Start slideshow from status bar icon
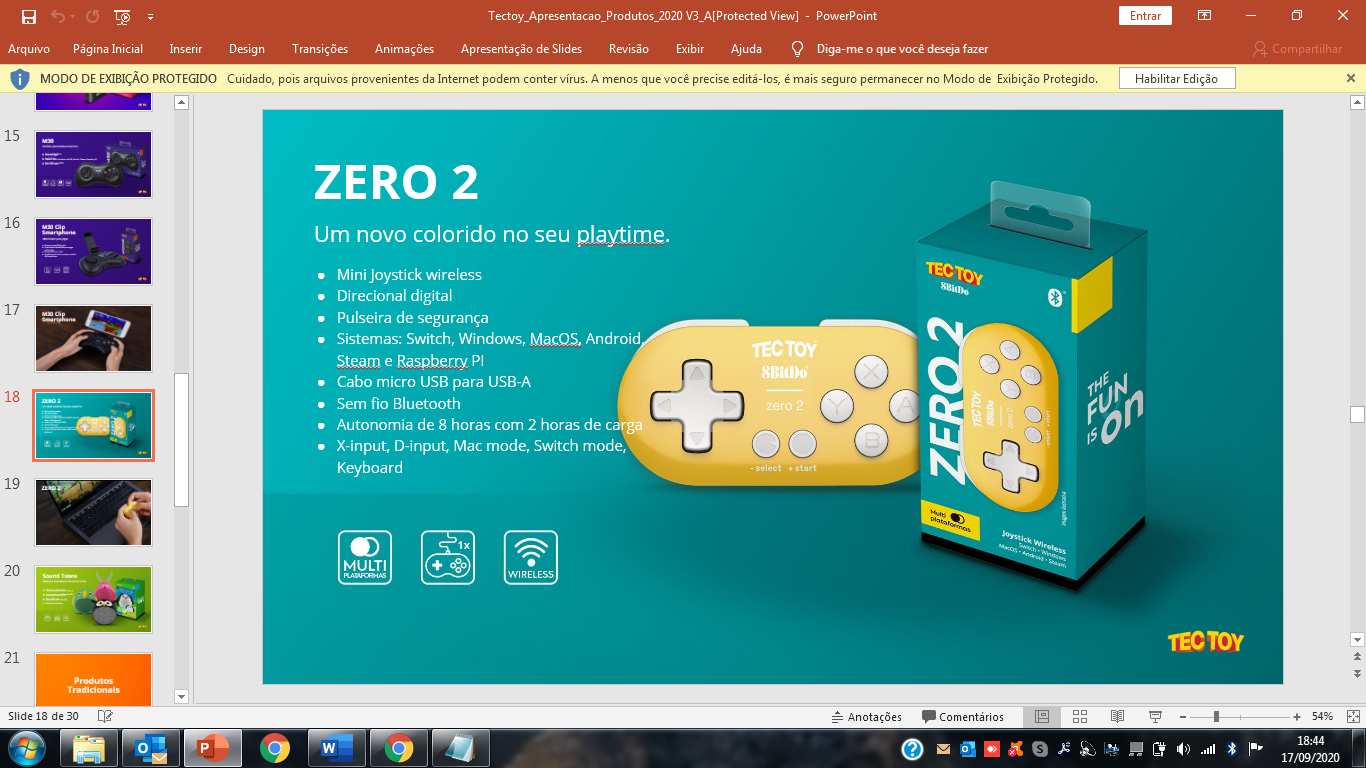The image size is (1366, 768). click(x=1156, y=716)
